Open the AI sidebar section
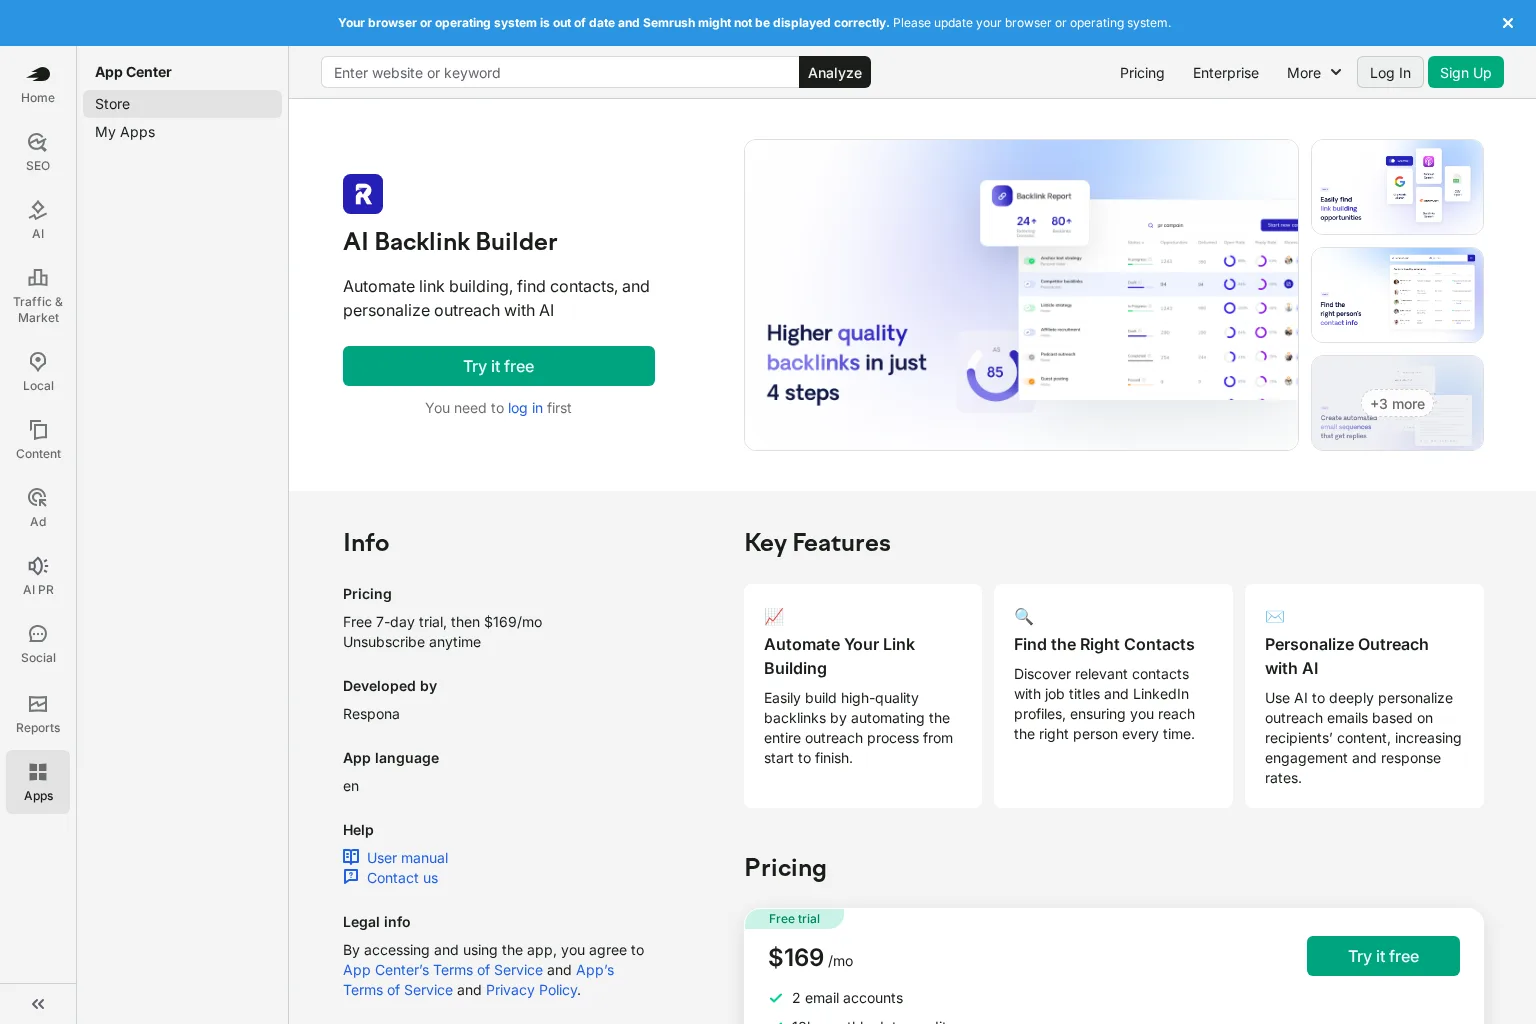The width and height of the screenshot is (1536, 1024). click(38, 220)
